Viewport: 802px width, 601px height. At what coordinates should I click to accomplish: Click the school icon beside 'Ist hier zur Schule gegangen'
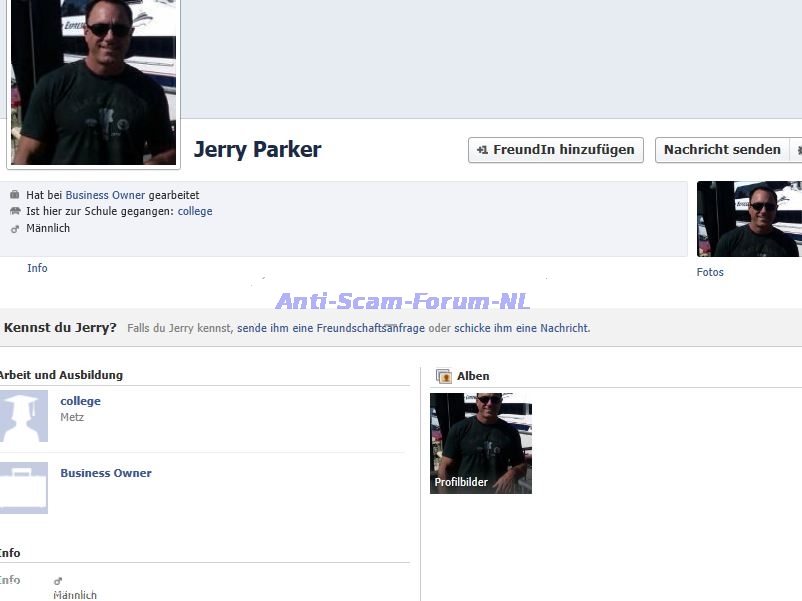coord(14,211)
